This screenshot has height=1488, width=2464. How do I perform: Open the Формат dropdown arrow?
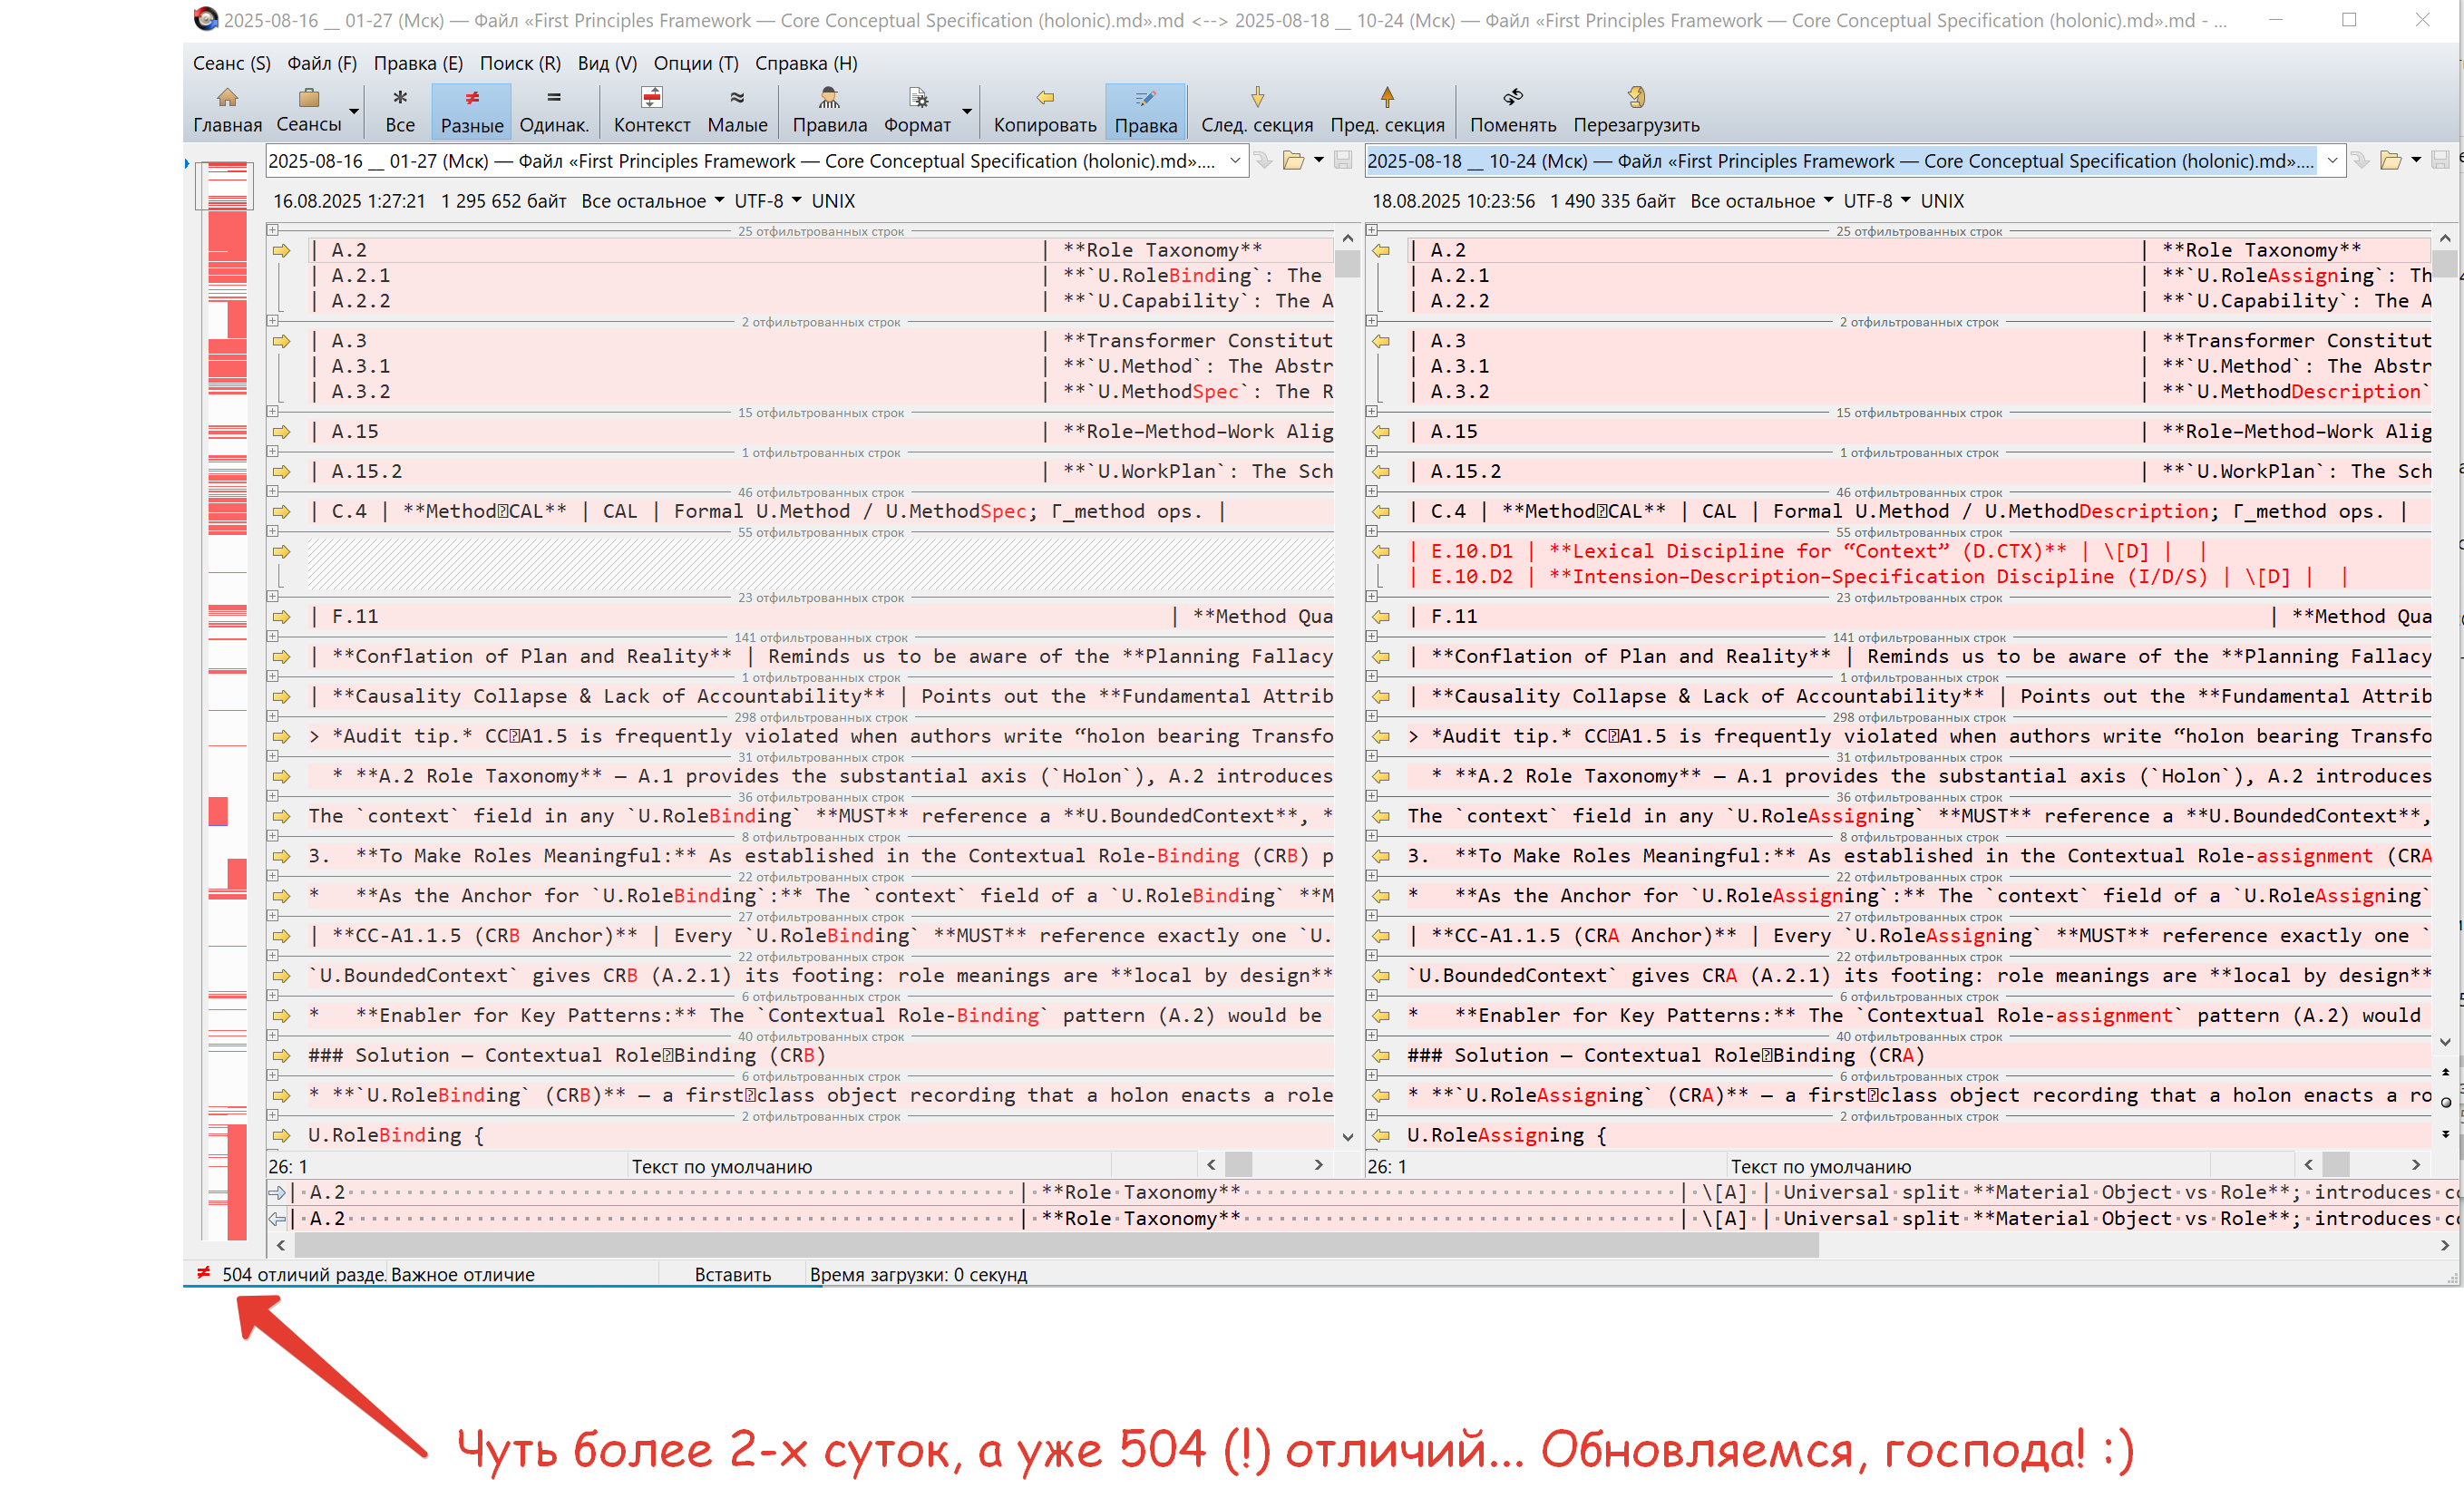966,110
